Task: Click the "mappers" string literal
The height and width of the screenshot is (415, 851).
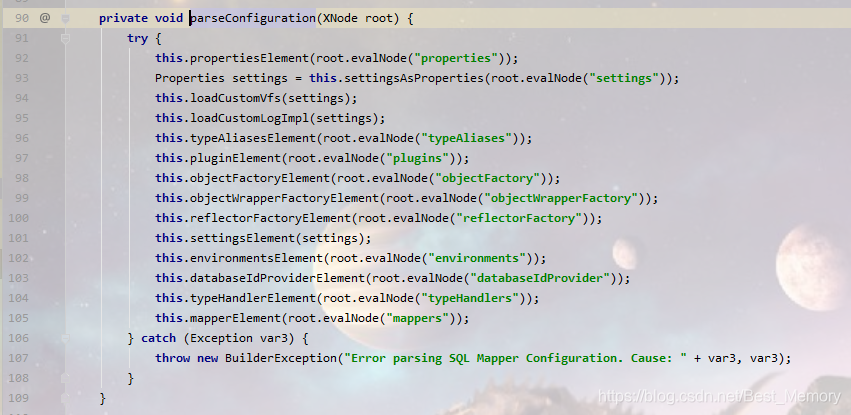Action: point(417,318)
